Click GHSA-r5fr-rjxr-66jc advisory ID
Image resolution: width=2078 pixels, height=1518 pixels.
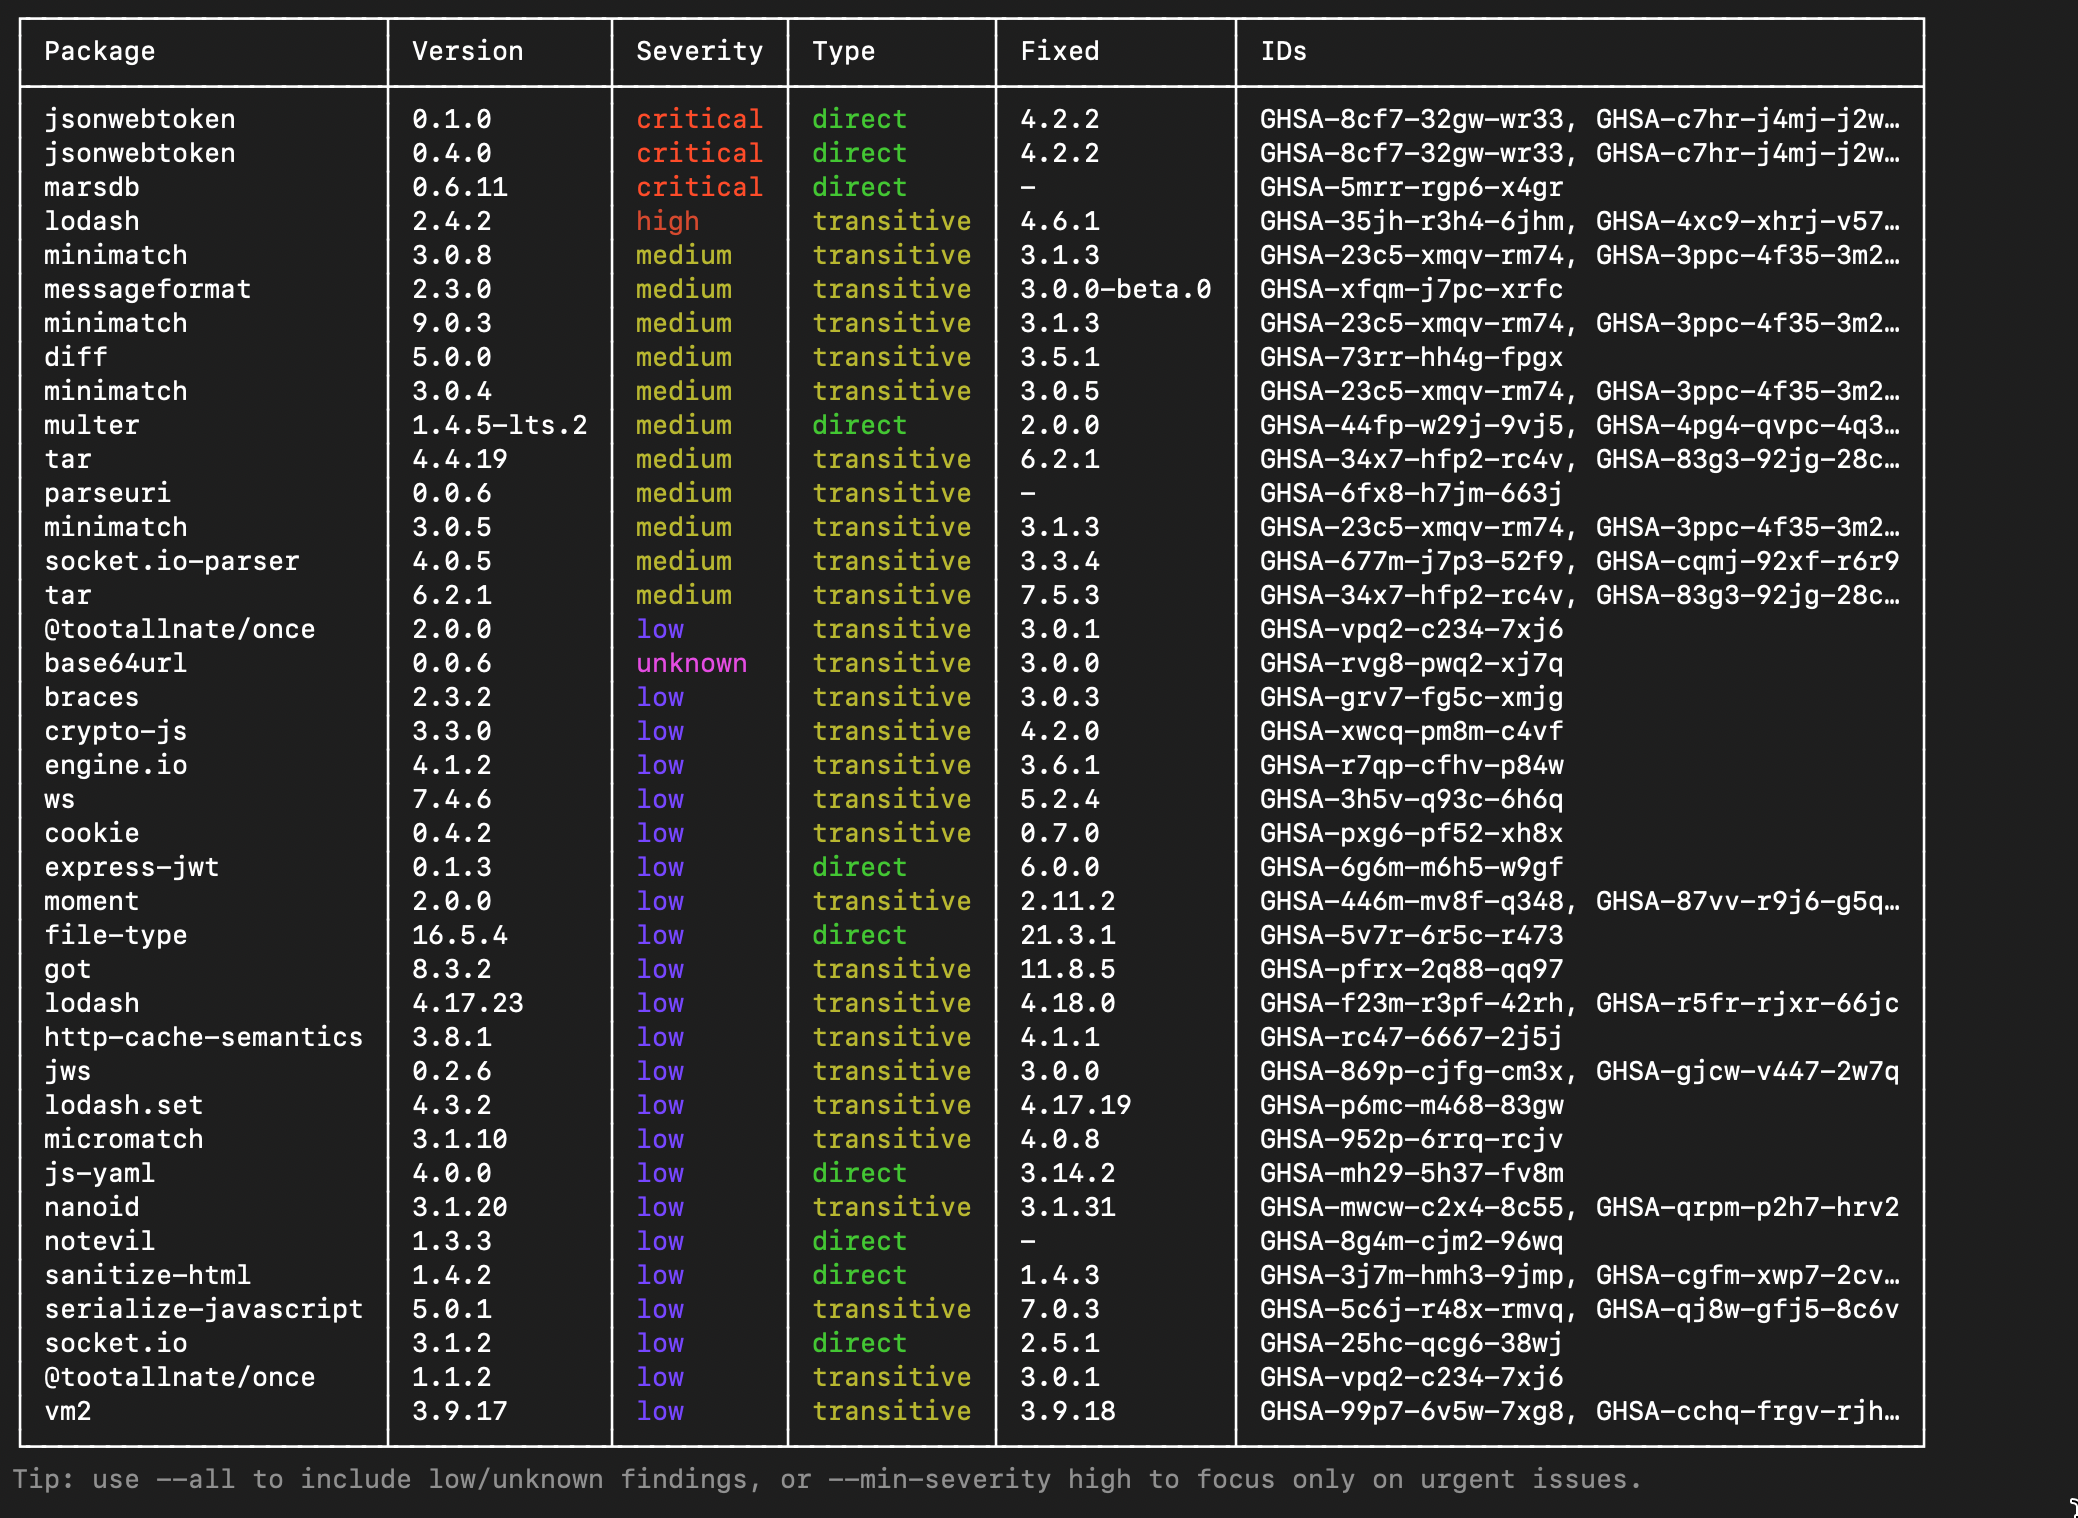tap(1748, 1003)
